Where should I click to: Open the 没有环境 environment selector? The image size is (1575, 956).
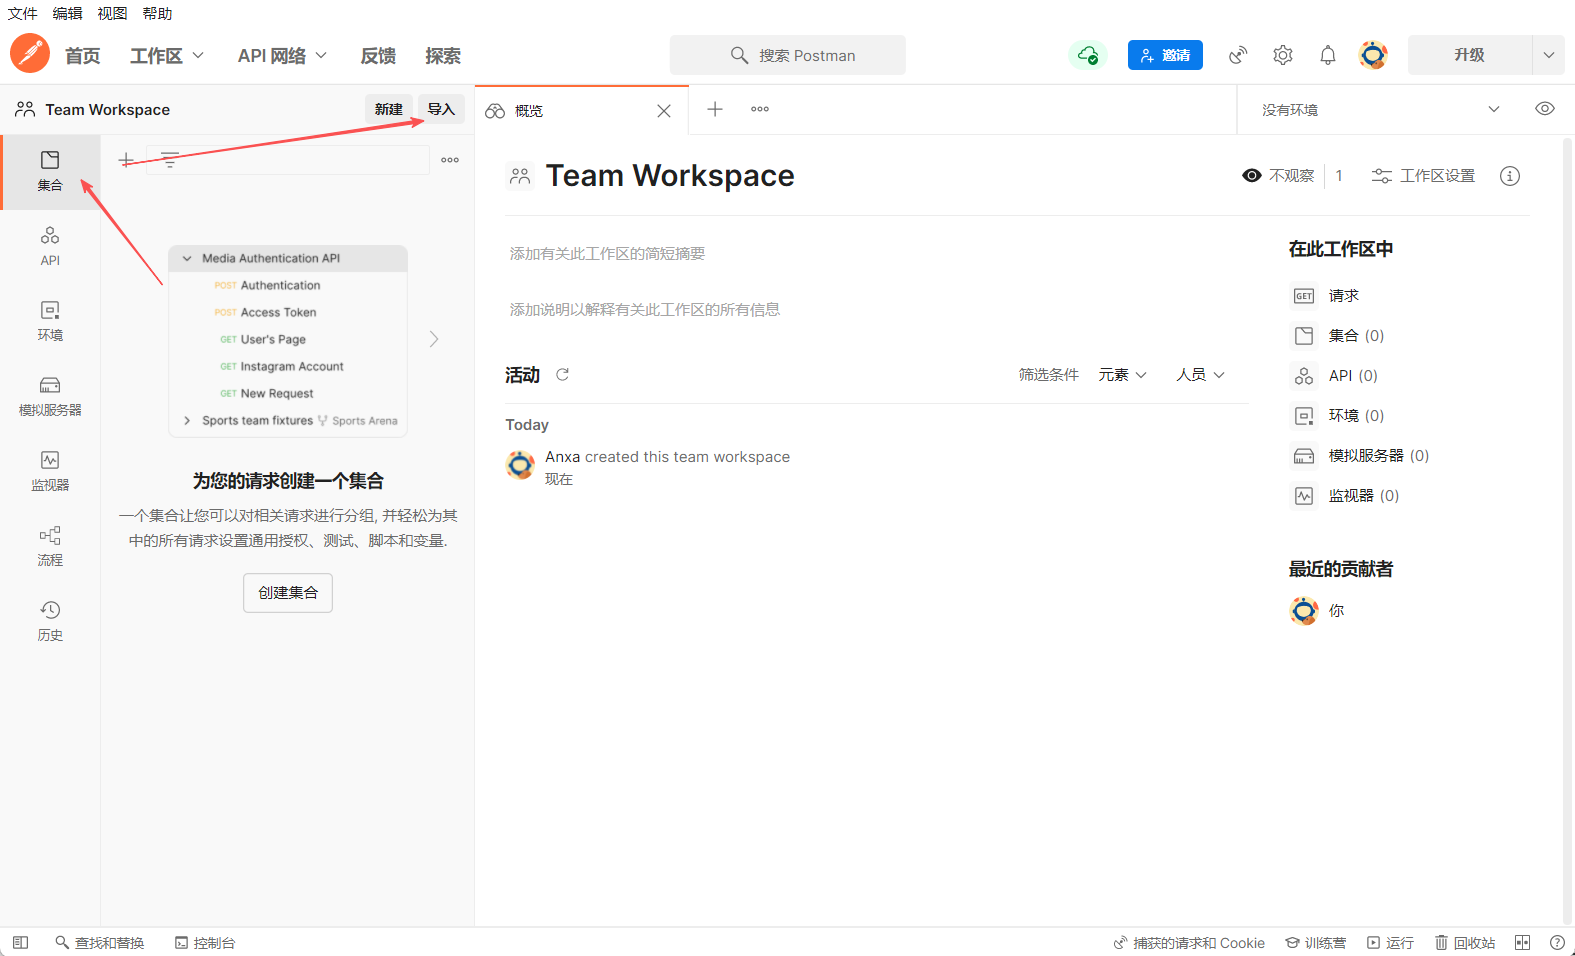[1380, 109]
